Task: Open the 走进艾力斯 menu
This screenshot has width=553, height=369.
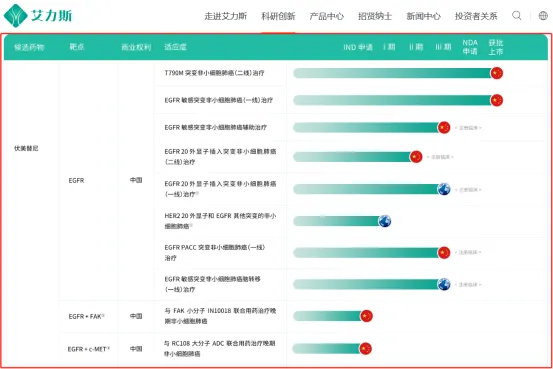Action: point(225,16)
